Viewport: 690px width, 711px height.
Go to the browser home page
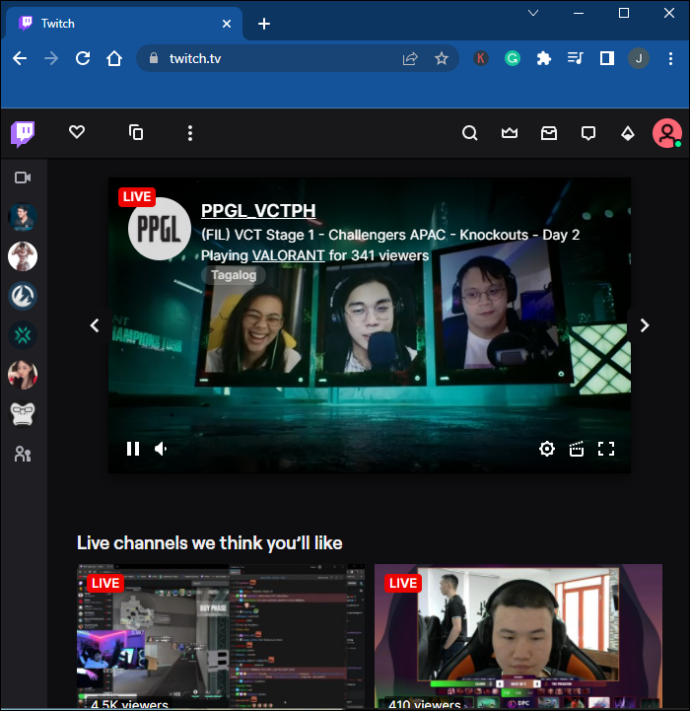(x=114, y=58)
